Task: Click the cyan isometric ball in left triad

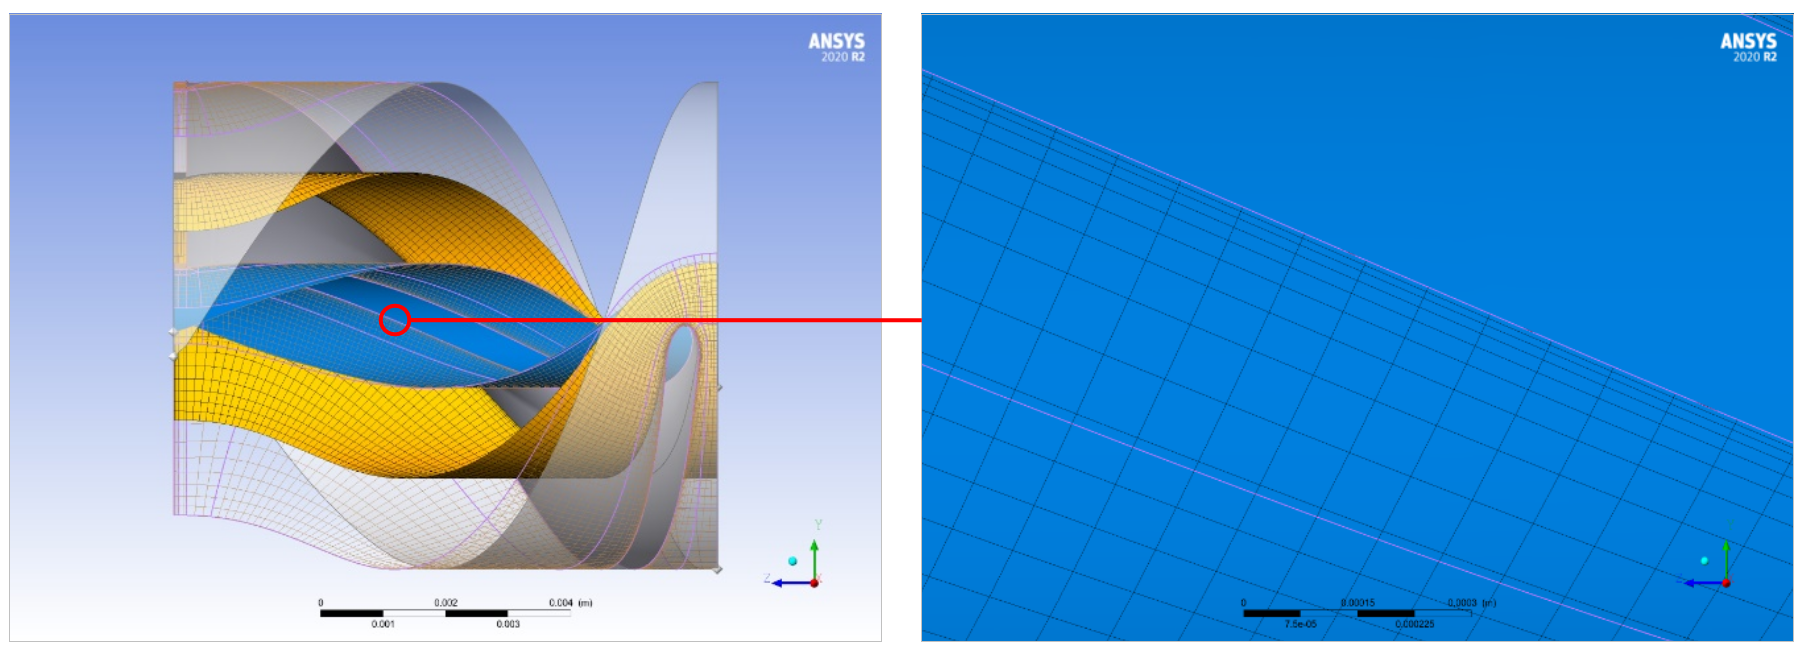Action: coord(792,561)
